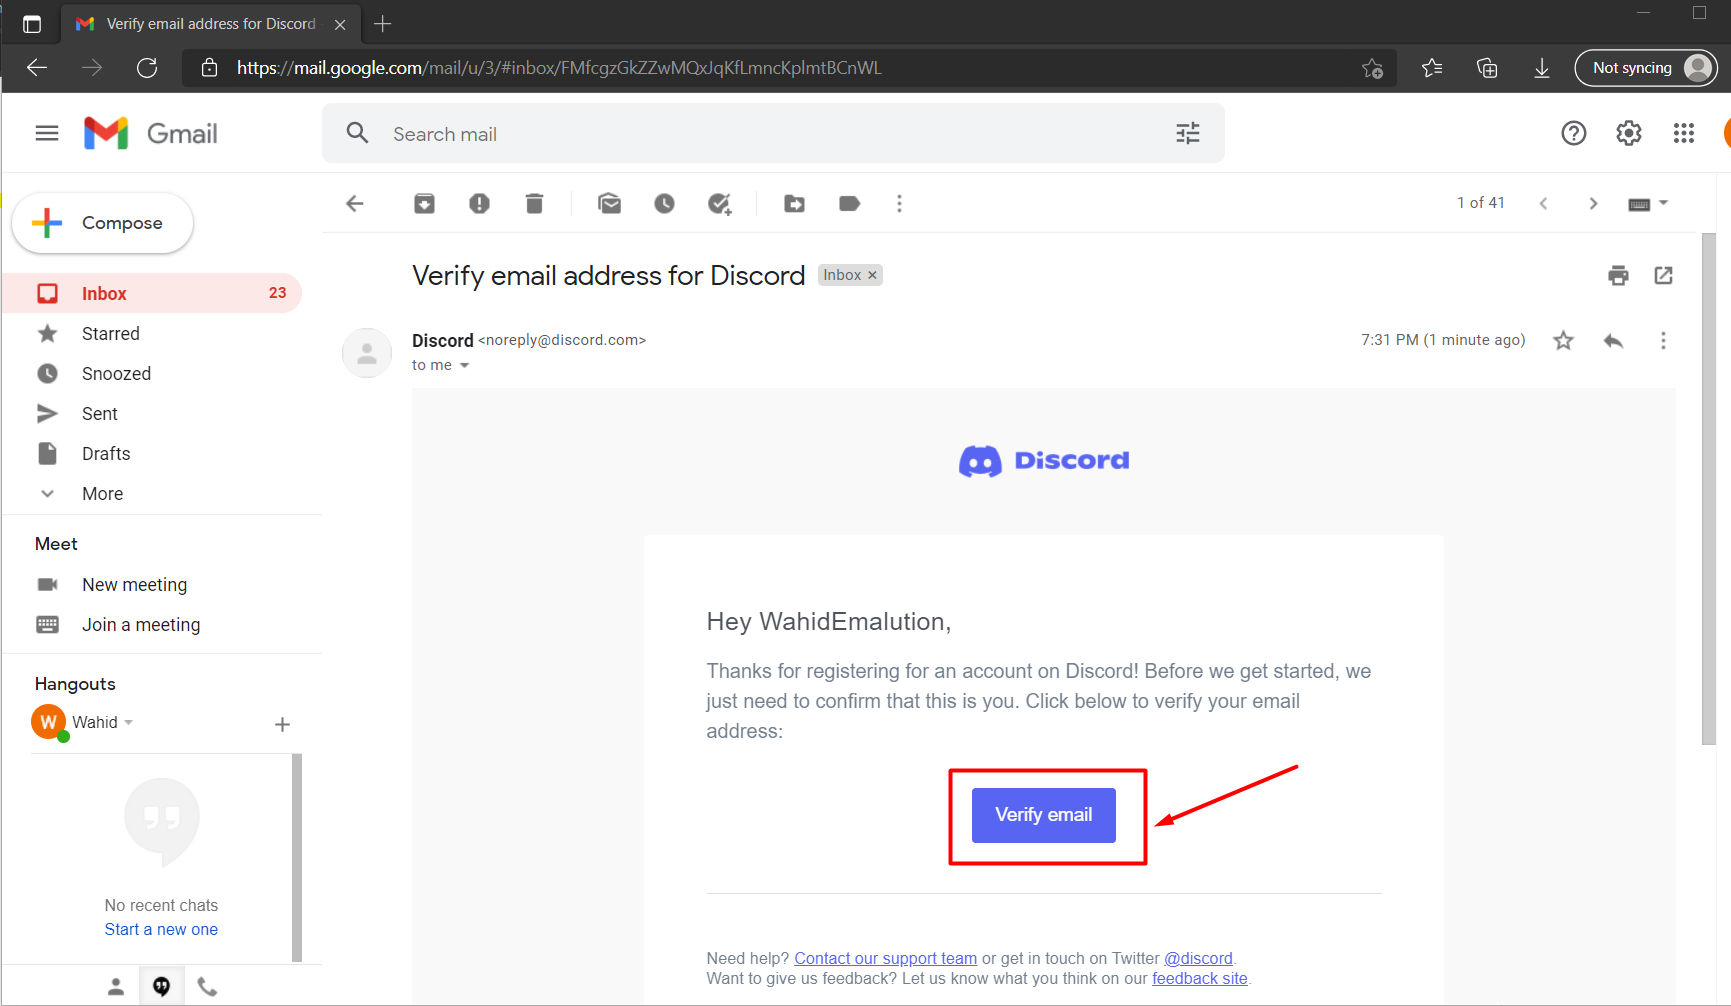
Task: Open a new browser tab
Action: tap(382, 23)
